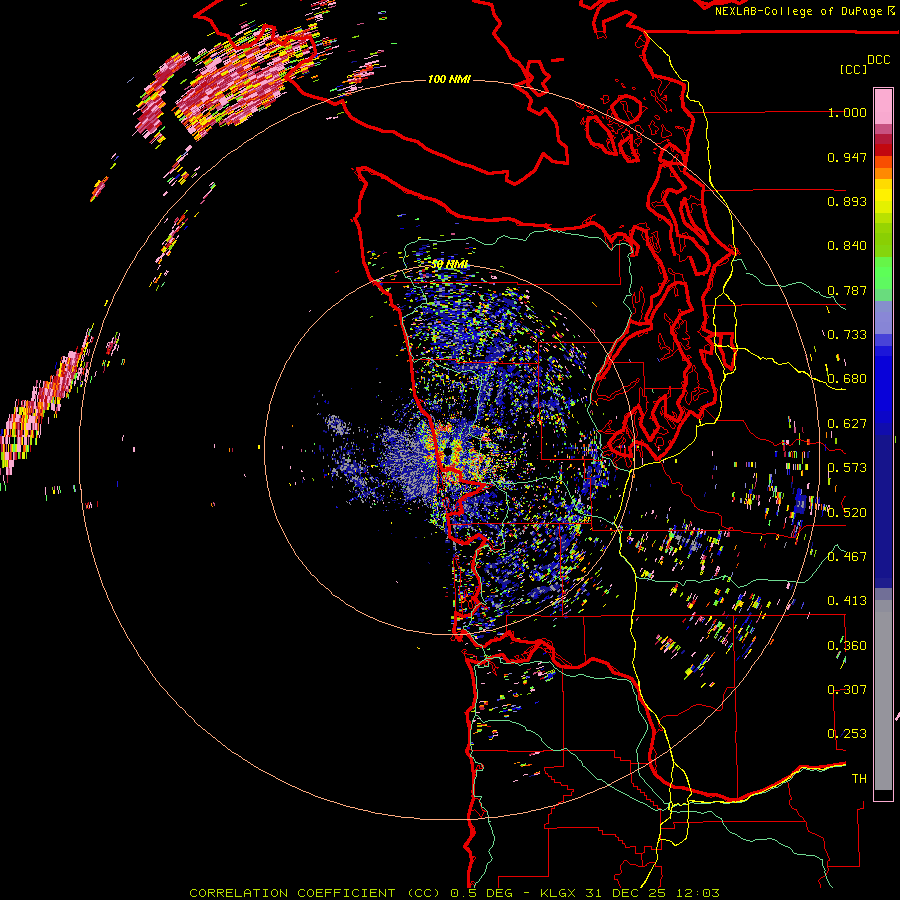Click the 0.947 scale value
Viewport: 900px width, 900px height.
click(847, 157)
